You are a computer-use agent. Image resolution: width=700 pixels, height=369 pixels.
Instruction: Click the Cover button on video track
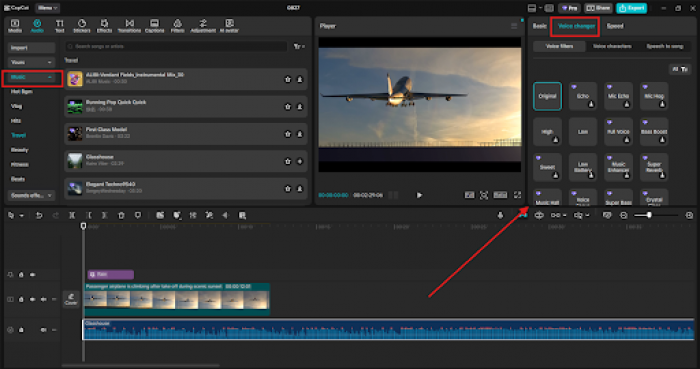click(x=71, y=299)
